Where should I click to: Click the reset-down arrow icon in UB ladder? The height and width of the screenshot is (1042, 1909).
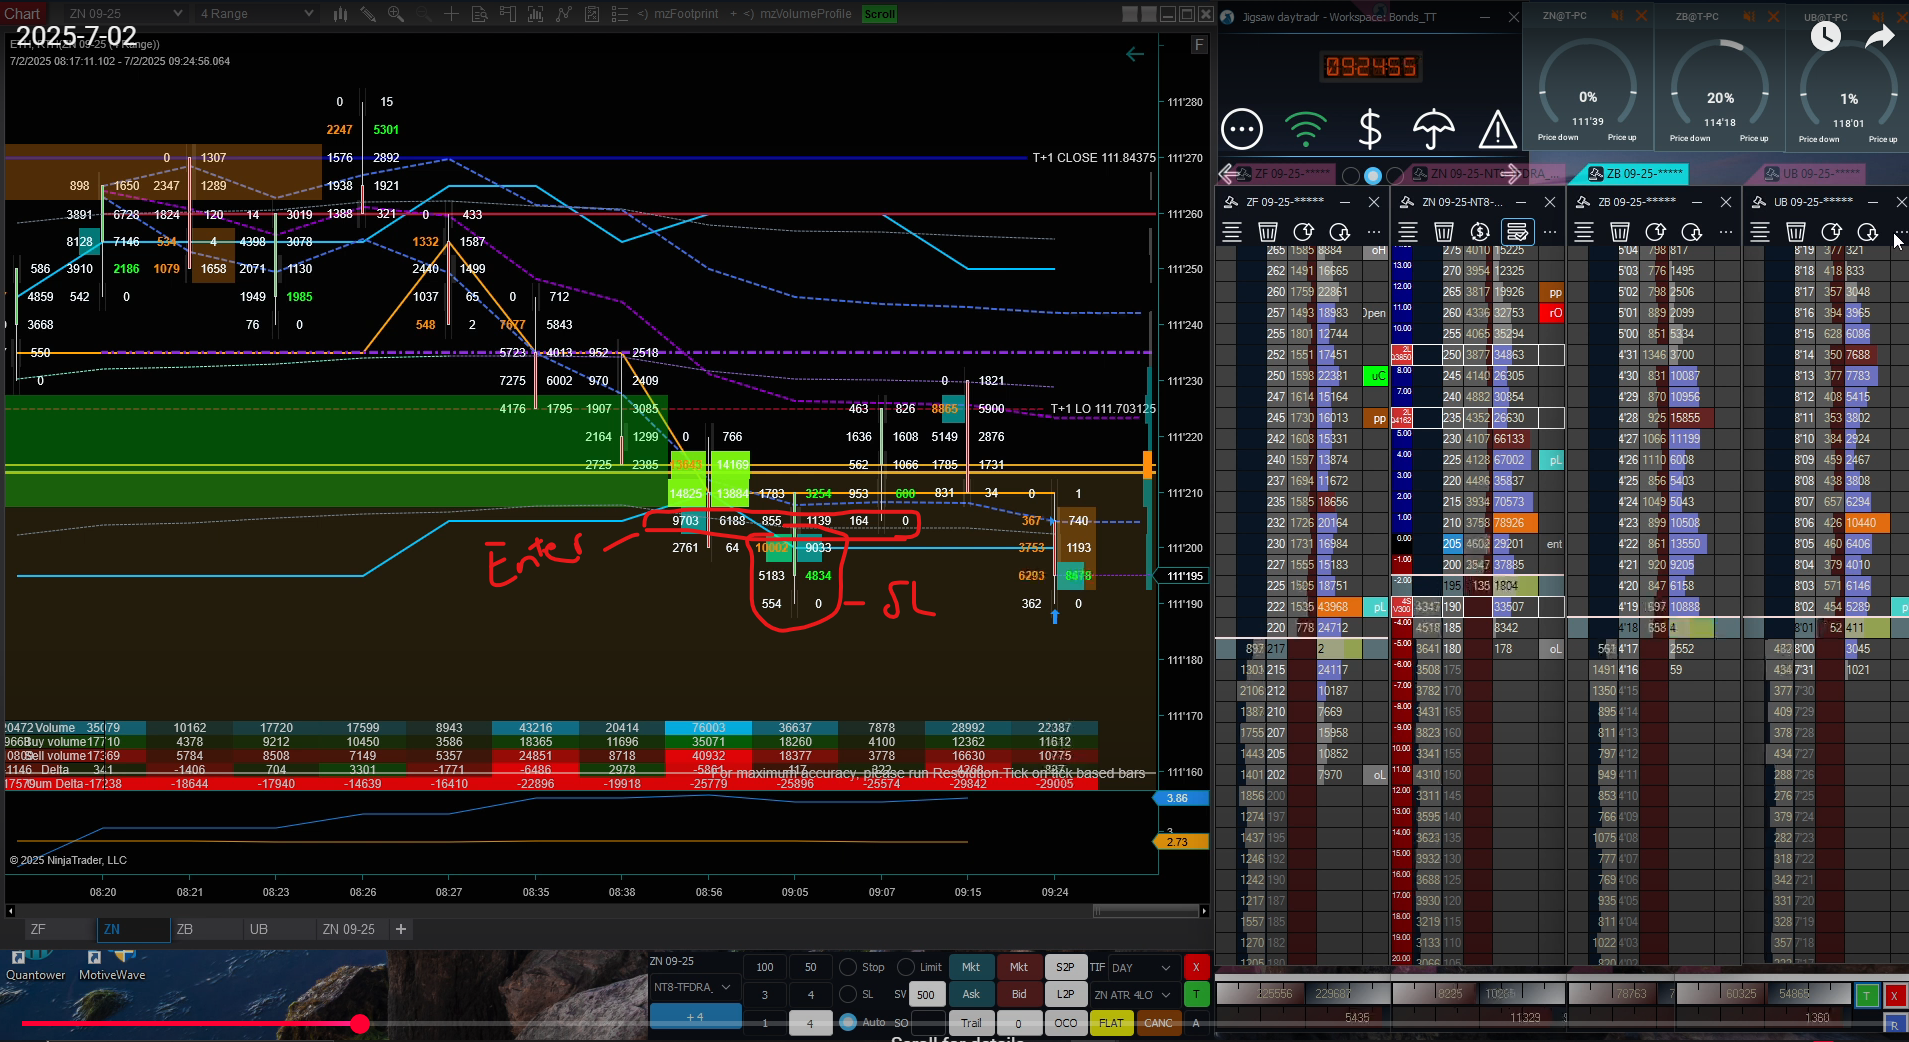1868,232
